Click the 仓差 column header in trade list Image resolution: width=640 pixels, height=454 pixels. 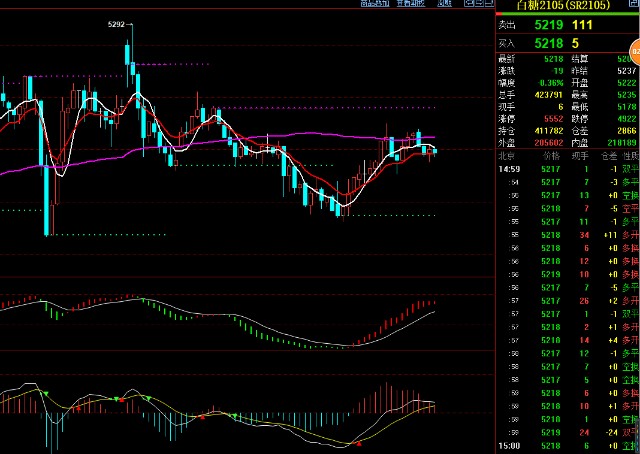click(x=606, y=157)
